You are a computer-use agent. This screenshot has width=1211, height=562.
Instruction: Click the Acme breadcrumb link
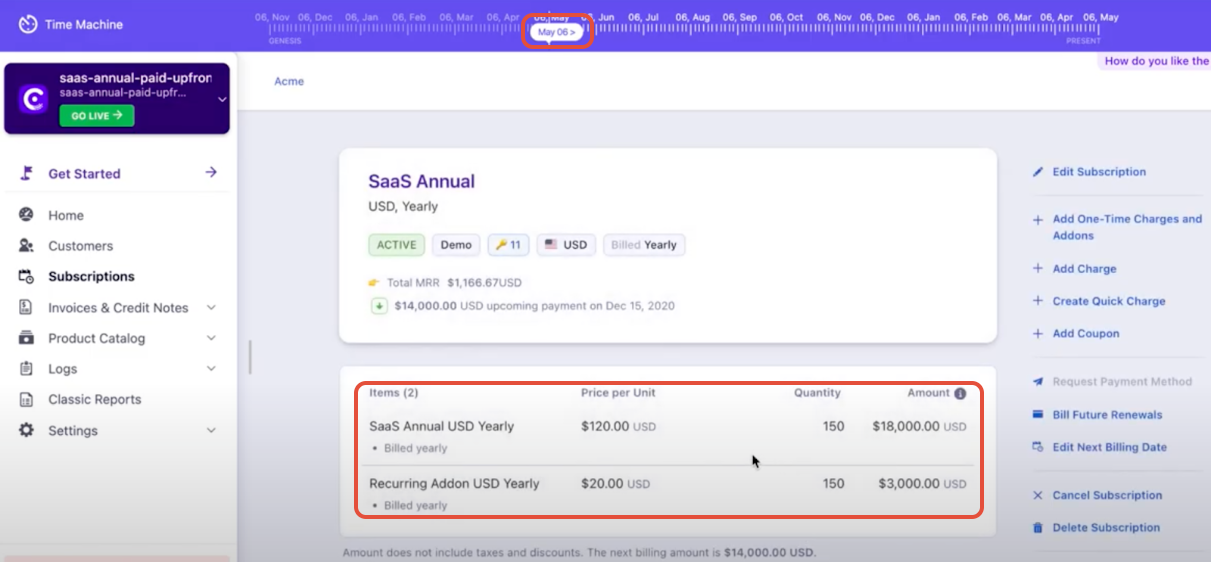289,81
